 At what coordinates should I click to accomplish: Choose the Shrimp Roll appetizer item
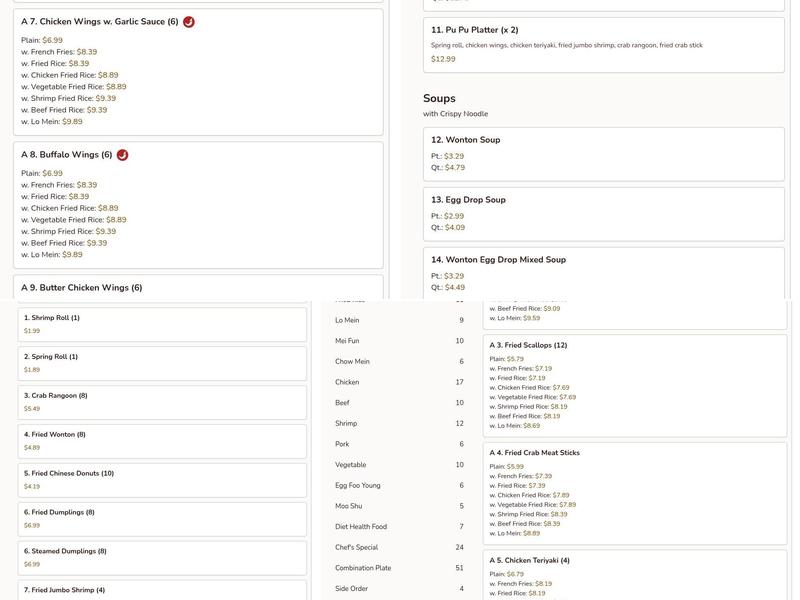(x=162, y=324)
